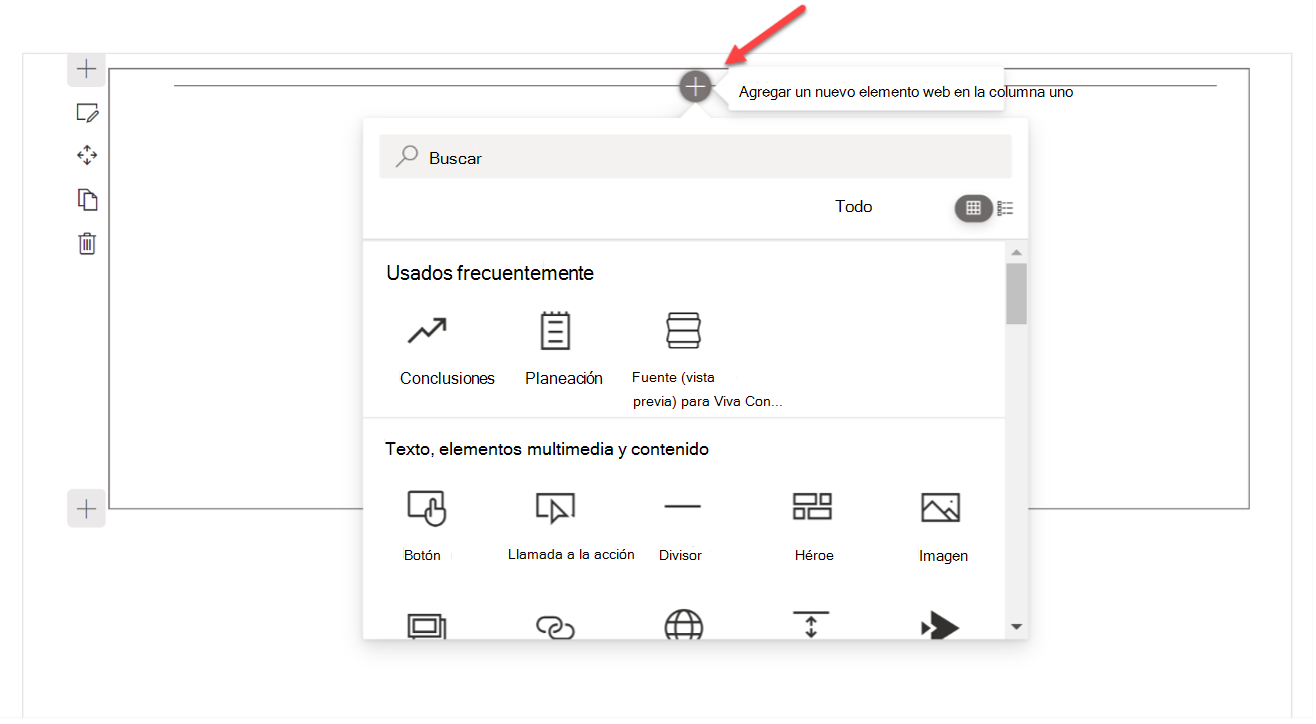
Task: Add a new section below using the bottom-left plus
Action: (x=87, y=509)
